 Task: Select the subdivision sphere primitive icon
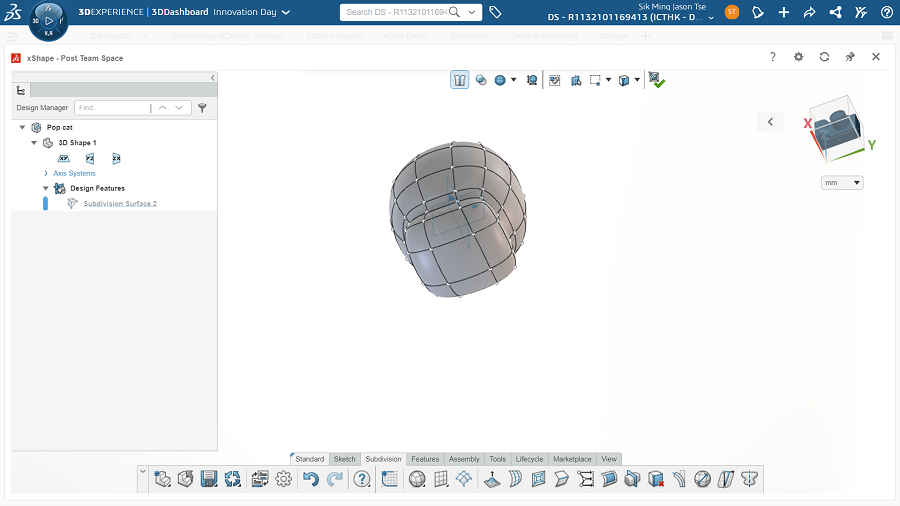tap(417, 480)
